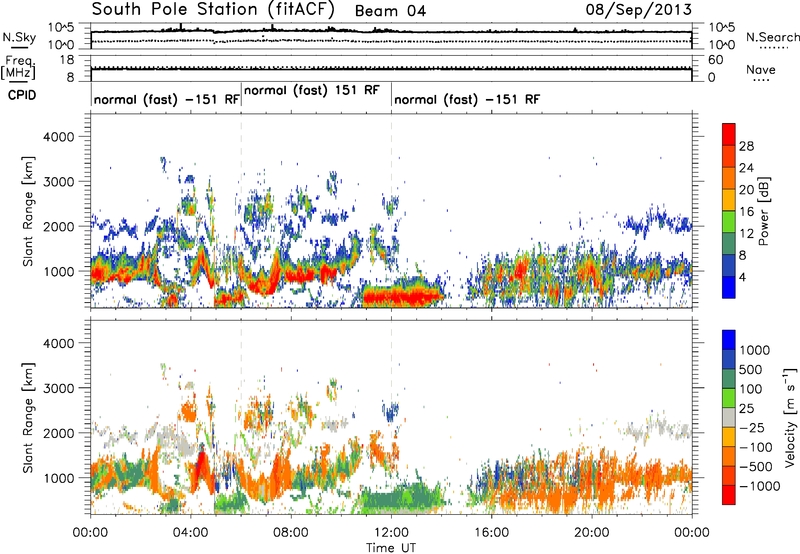
Task: Click the red top segment of Power color bar
Action: coord(729,134)
